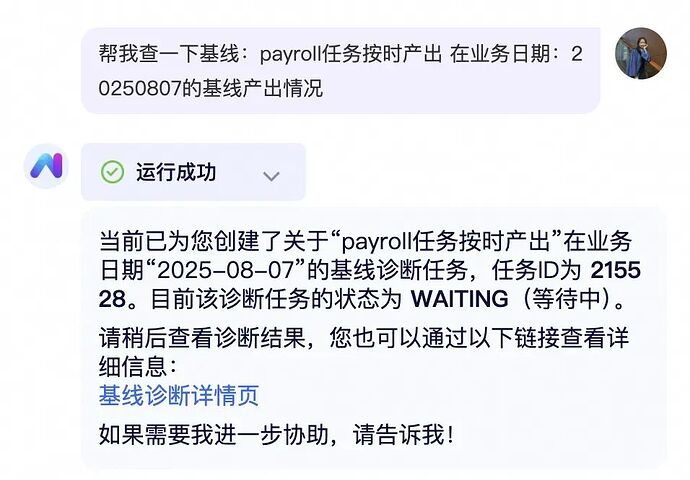690x480 pixels.
Task: Click the 运行成功 status label
Action: 176,172
